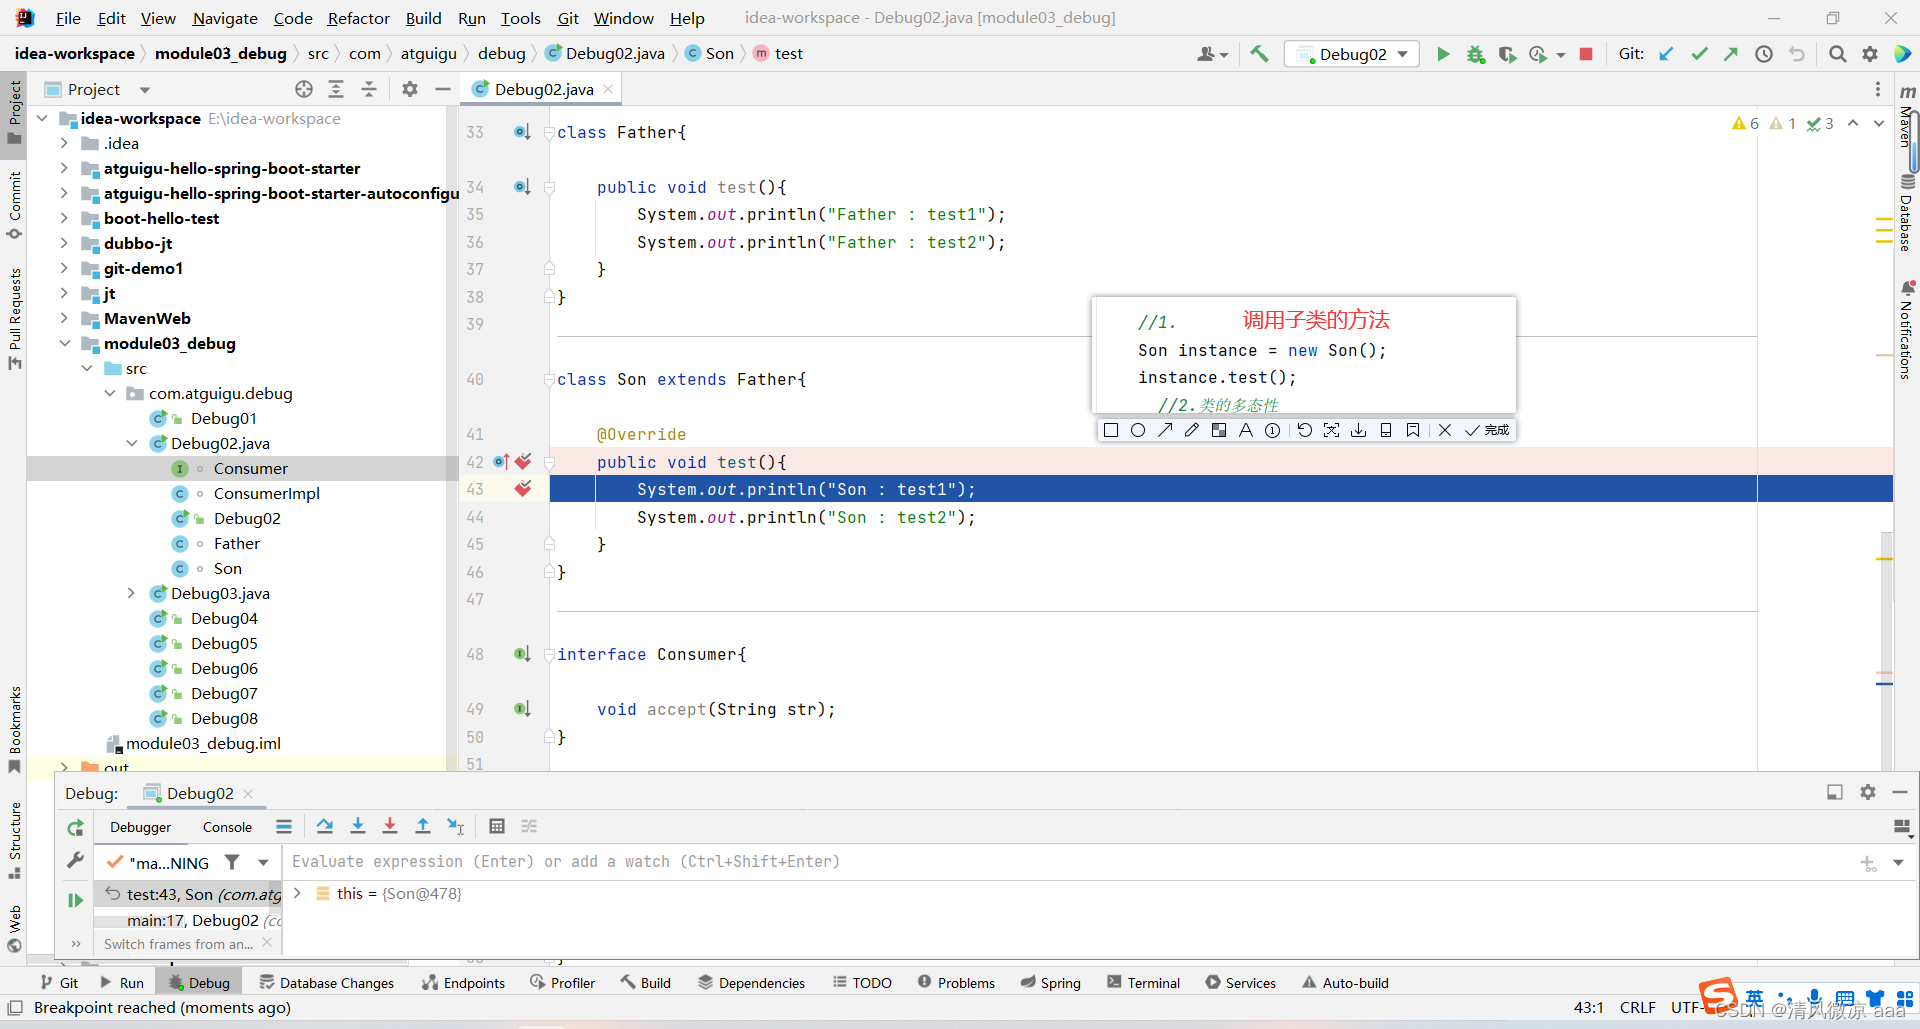Open Terminal tool window button
This screenshot has width=1920, height=1029.
coord(1143,983)
